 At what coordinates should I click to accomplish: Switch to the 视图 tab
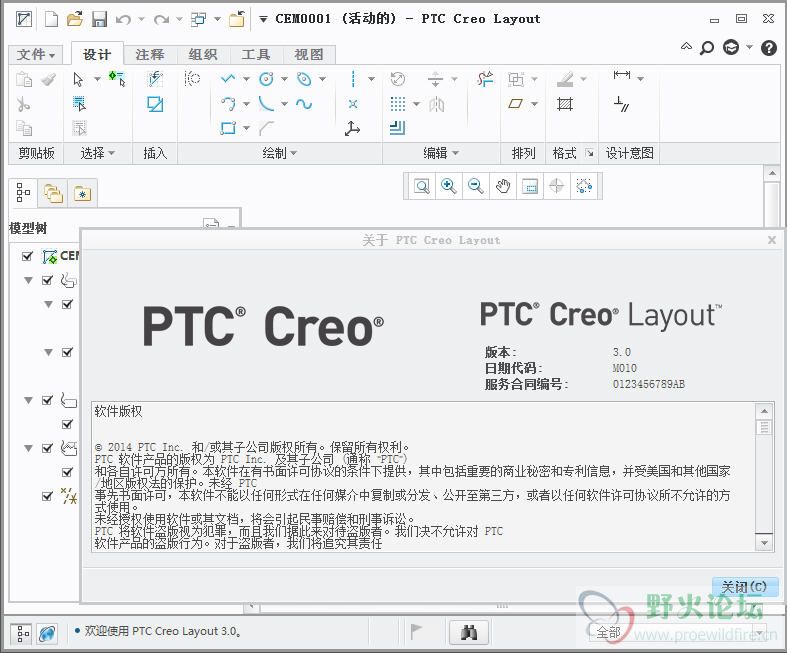pyautogui.click(x=309, y=54)
